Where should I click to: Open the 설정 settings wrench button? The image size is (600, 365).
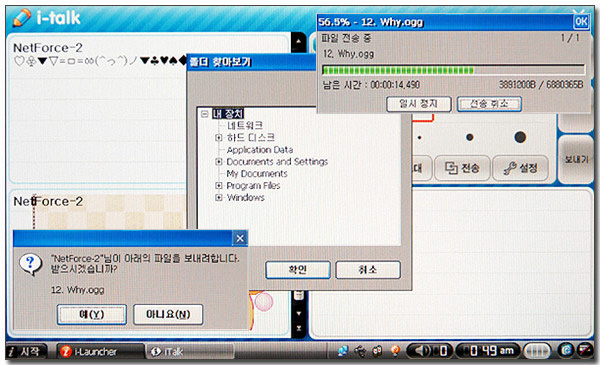click(520, 168)
